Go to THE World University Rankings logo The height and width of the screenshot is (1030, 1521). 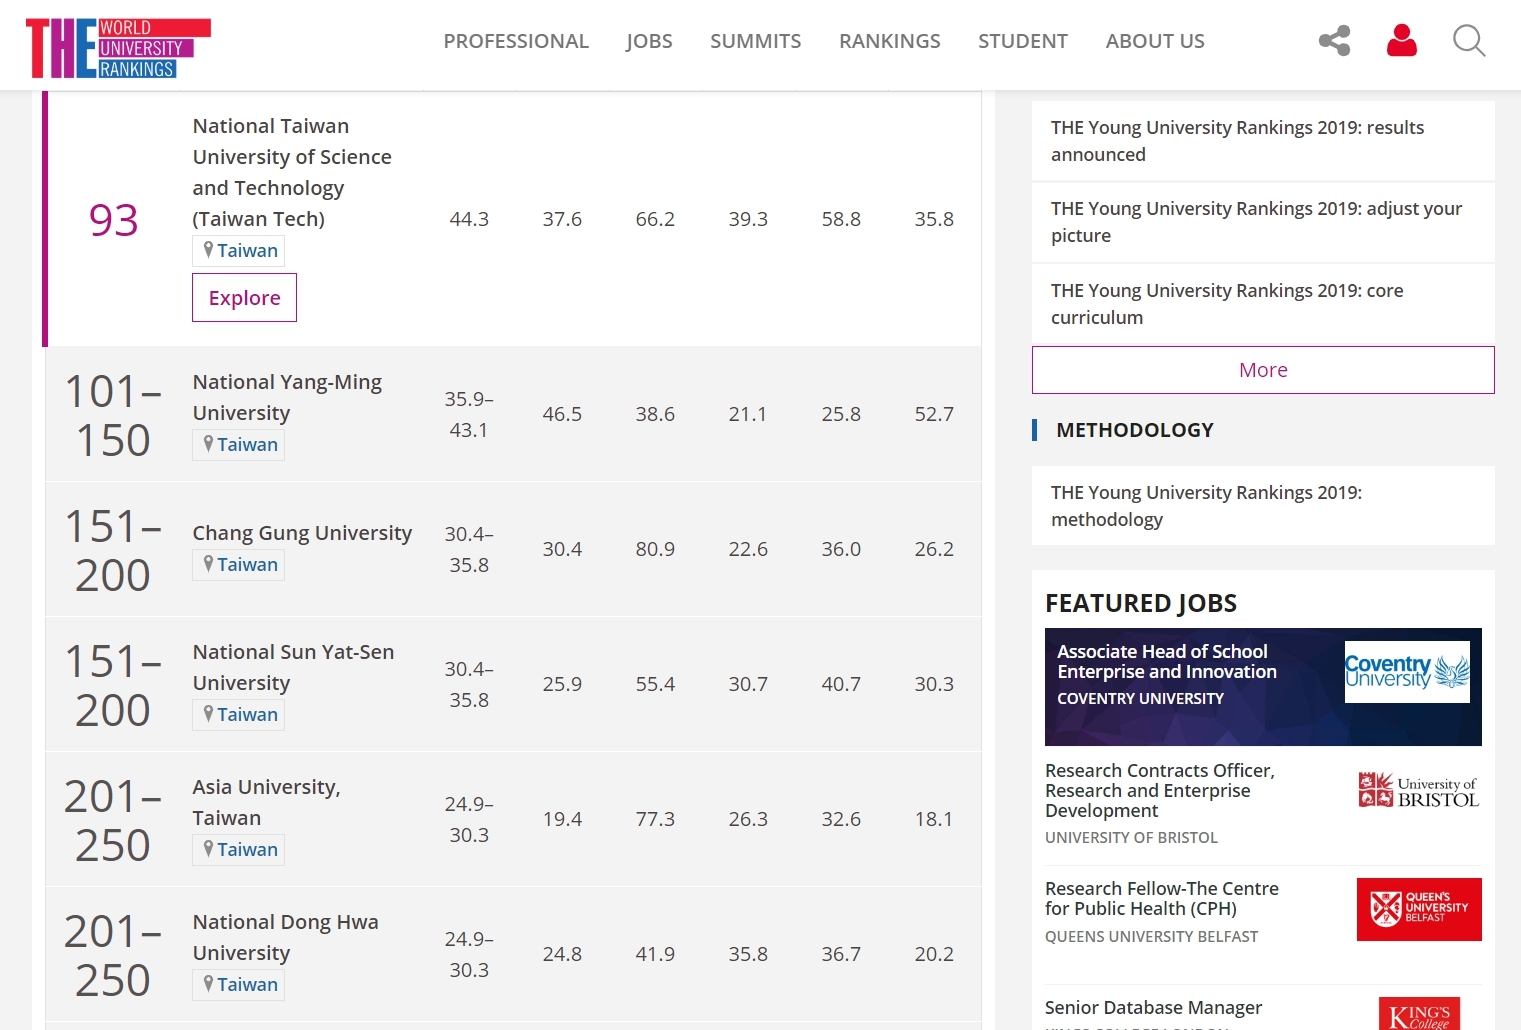pyautogui.click(x=118, y=47)
